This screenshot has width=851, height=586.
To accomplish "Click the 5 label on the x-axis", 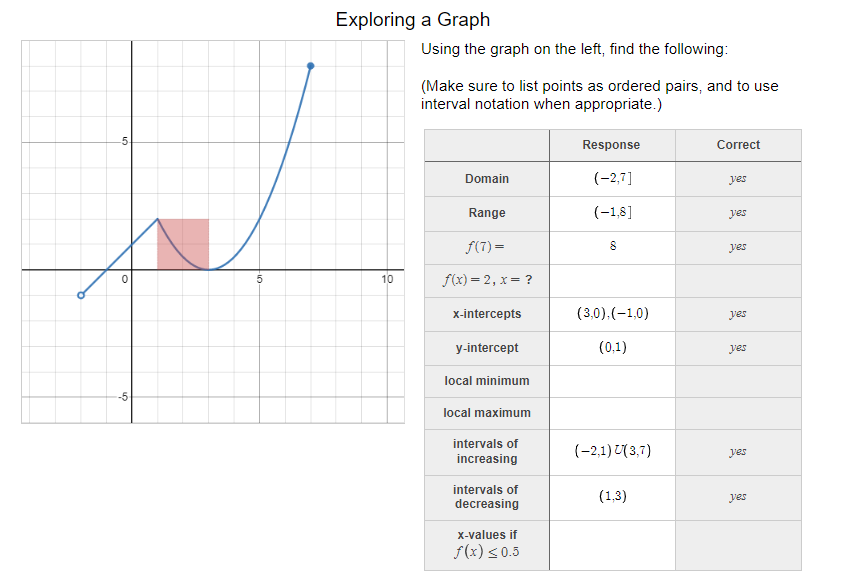I will tap(259, 281).
